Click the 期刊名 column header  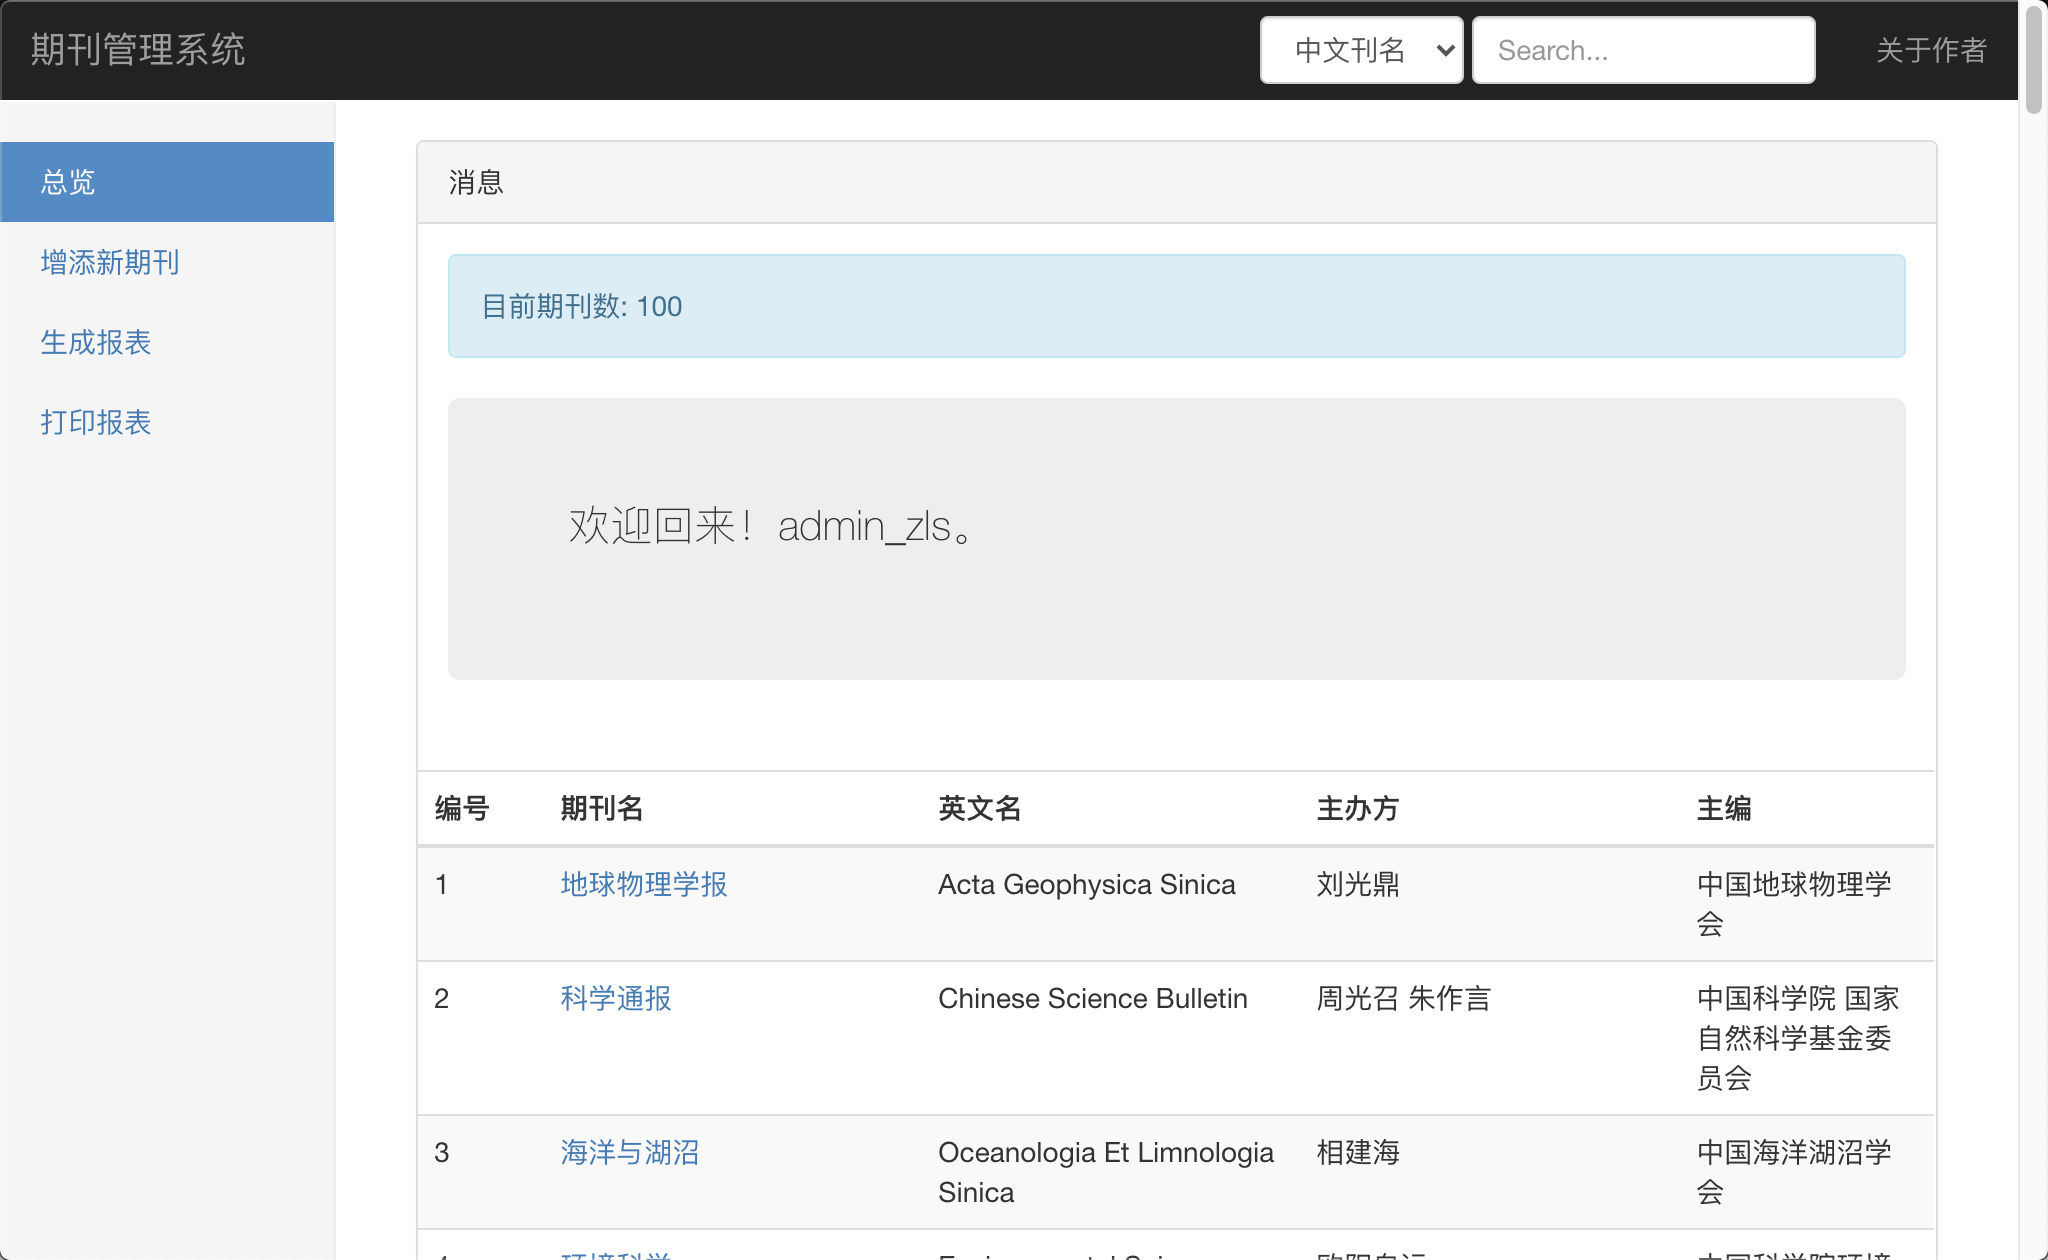(x=601, y=808)
